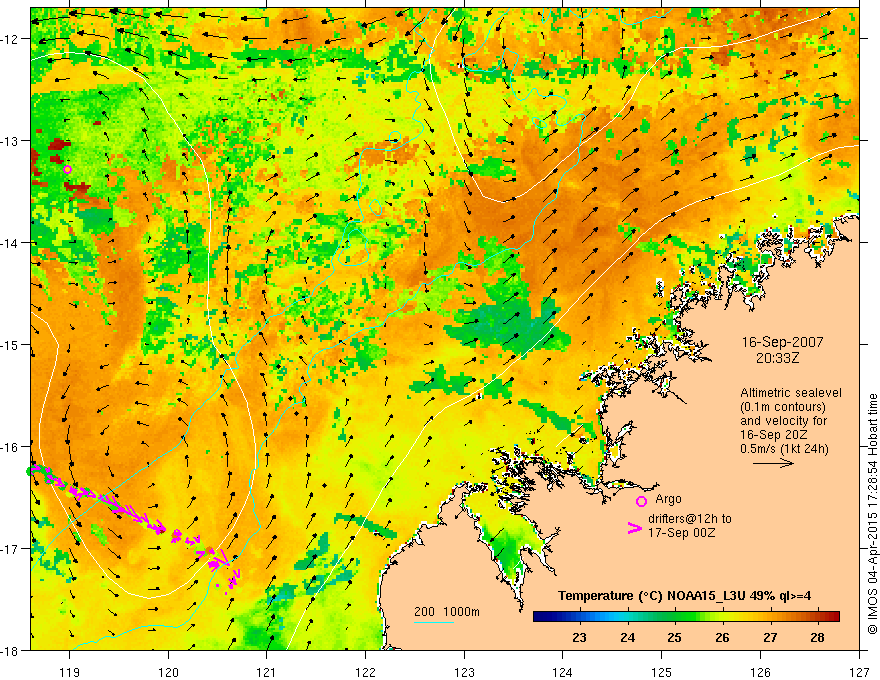The width and height of the screenshot is (880, 680).
Task: Click the color bar tick label '24'
Action: pyautogui.click(x=627, y=637)
